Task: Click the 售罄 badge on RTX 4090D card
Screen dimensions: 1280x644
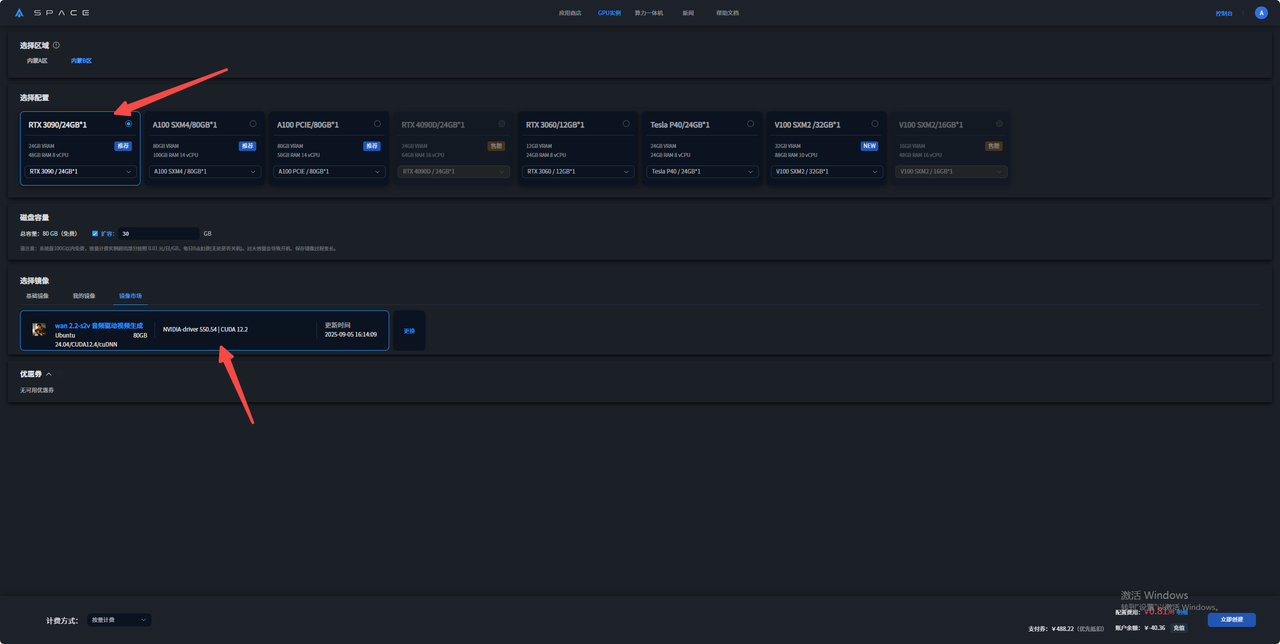Action: [496, 146]
